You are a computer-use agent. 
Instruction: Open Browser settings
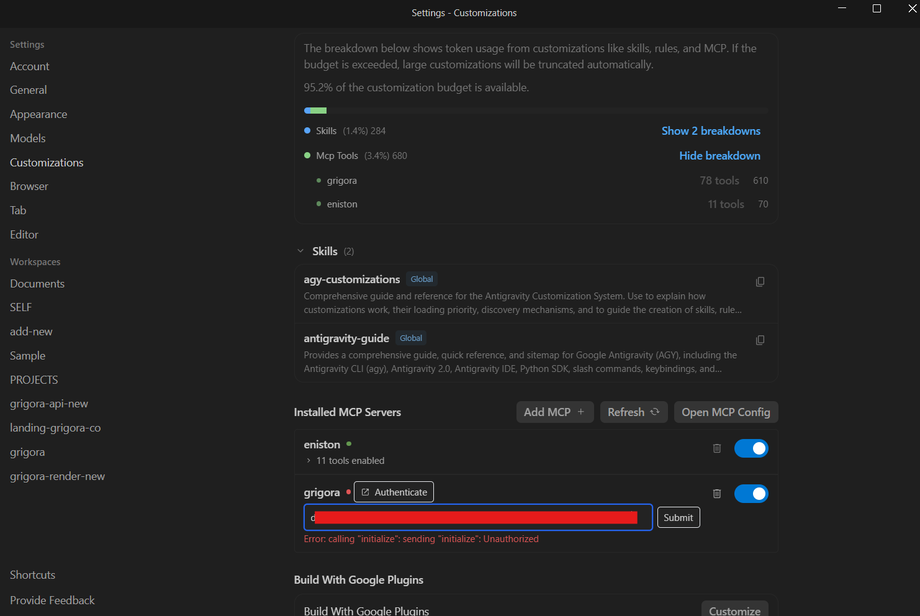(x=29, y=186)
